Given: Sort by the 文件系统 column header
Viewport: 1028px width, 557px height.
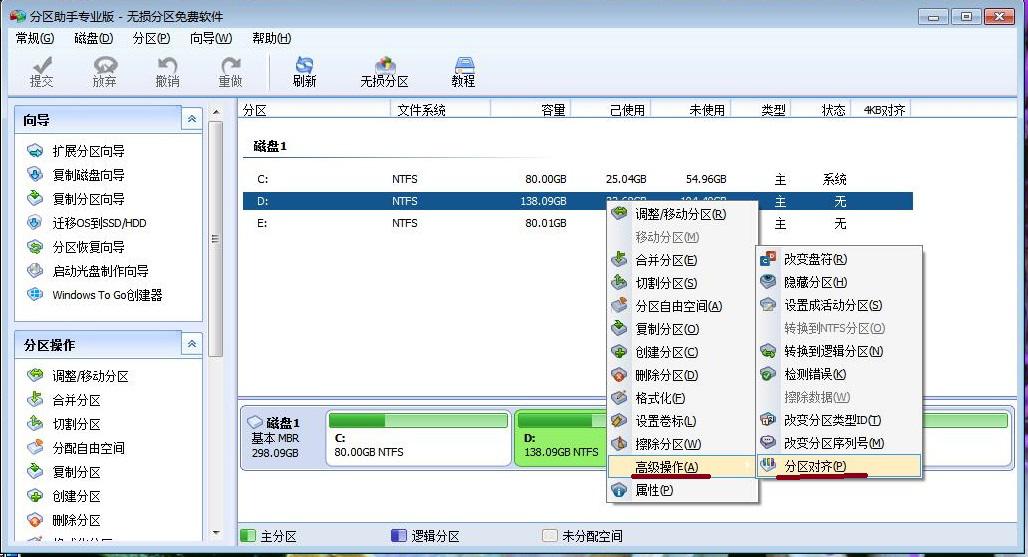Looking at the screenshot, I should [440, 109].
